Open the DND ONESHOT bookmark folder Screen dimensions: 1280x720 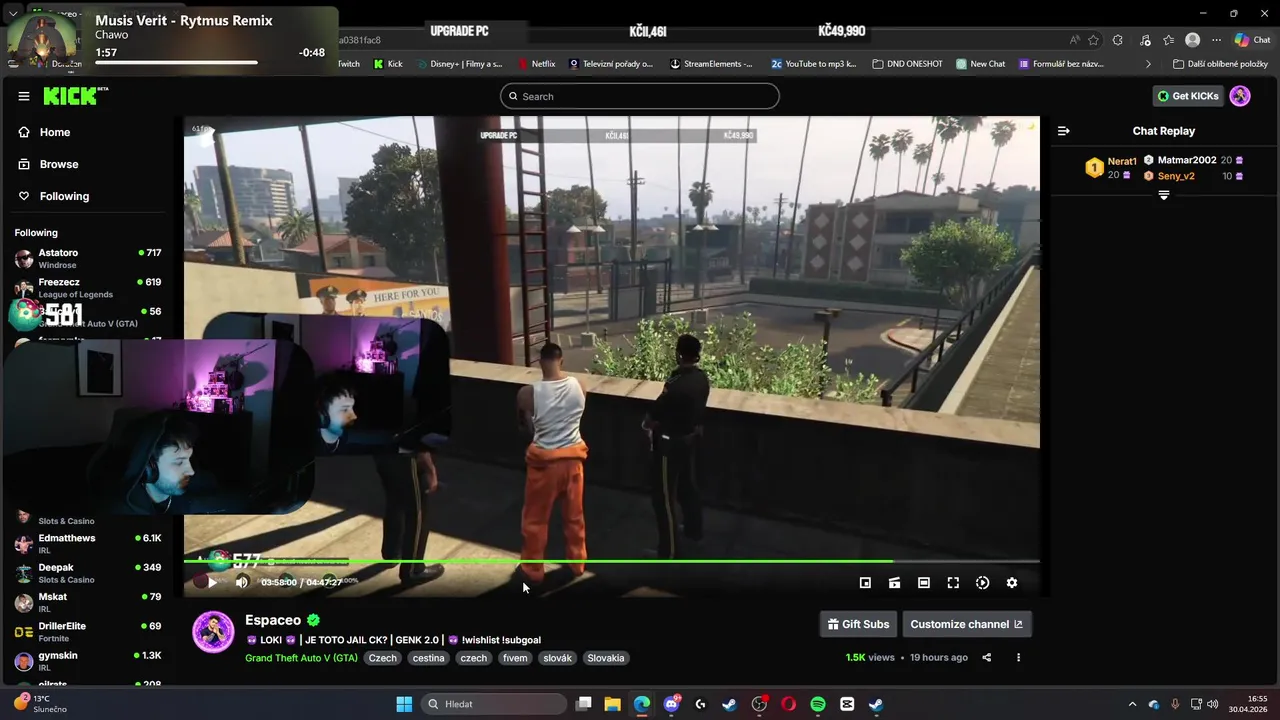click(907, 63)
